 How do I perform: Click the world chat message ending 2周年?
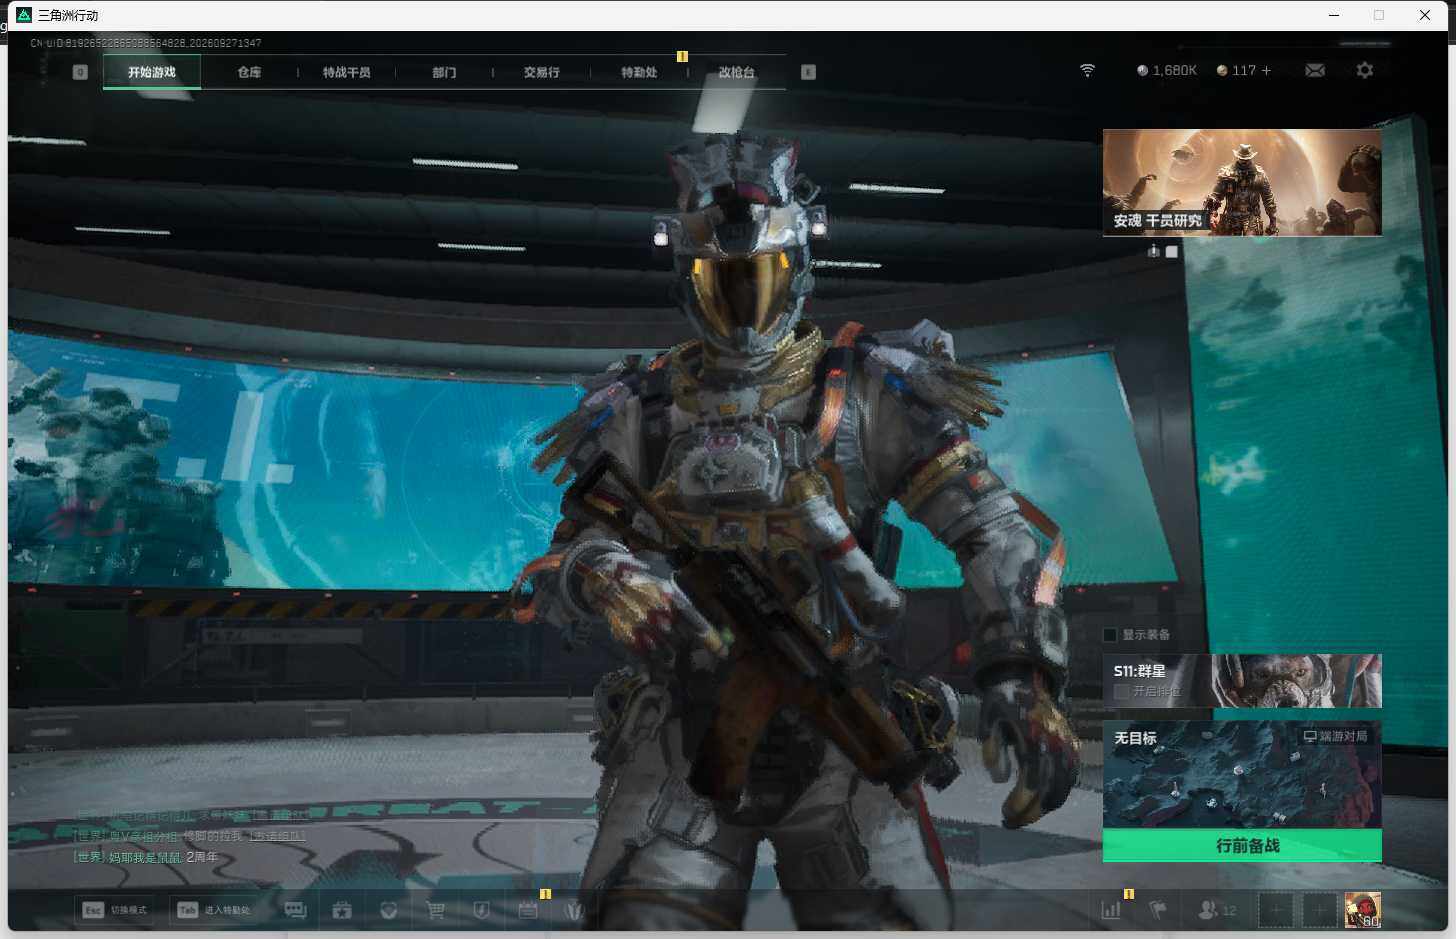145,857
